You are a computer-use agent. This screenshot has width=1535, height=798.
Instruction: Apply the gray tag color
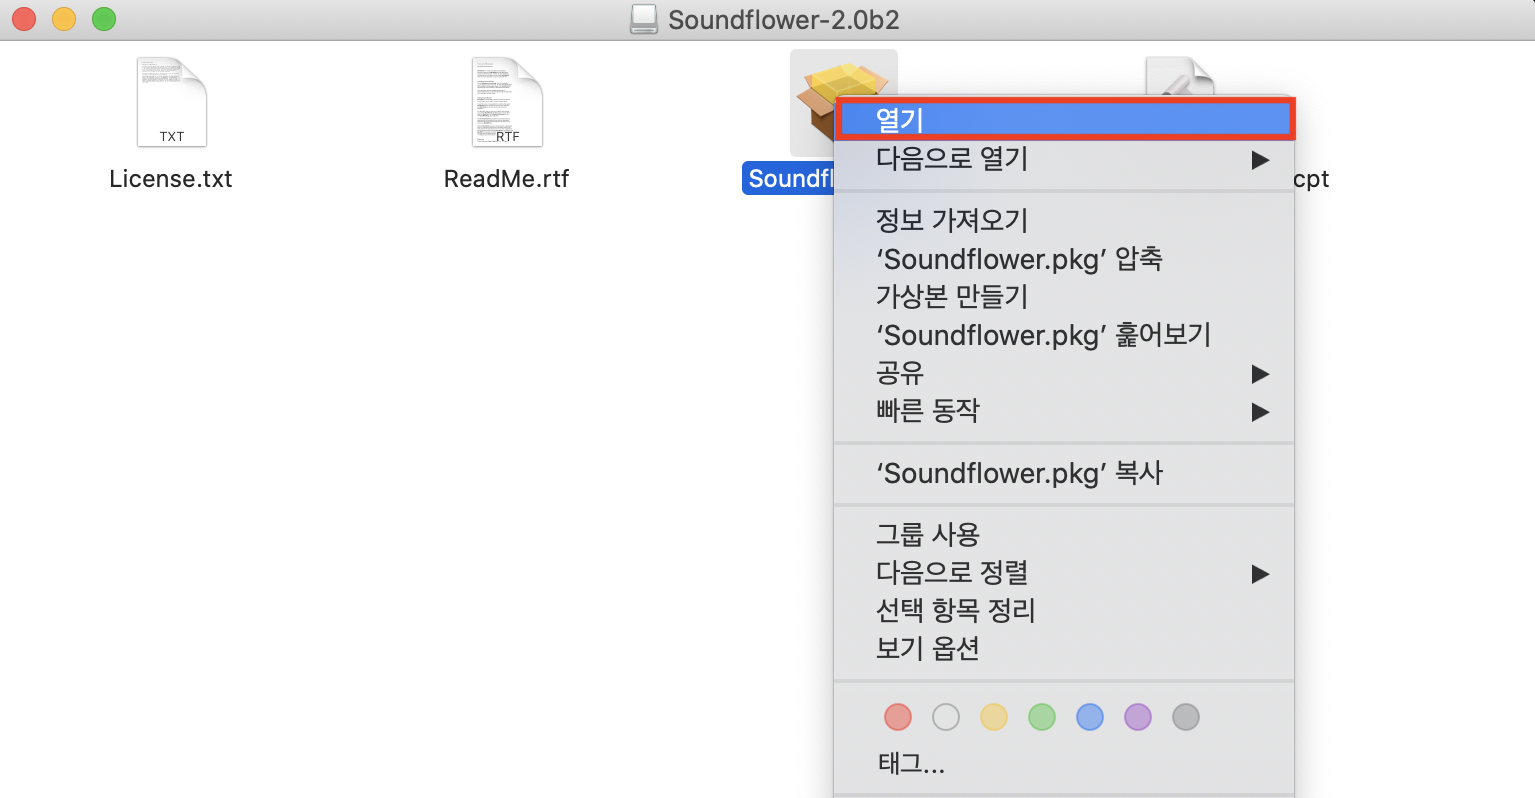pyautogui.click(x=1186, y=717)
